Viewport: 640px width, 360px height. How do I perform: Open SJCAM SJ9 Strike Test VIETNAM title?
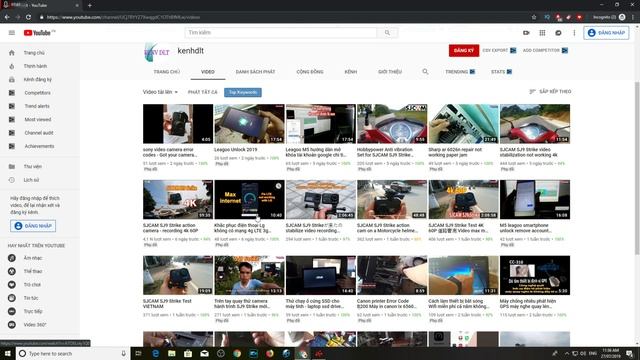pos(167,304)
